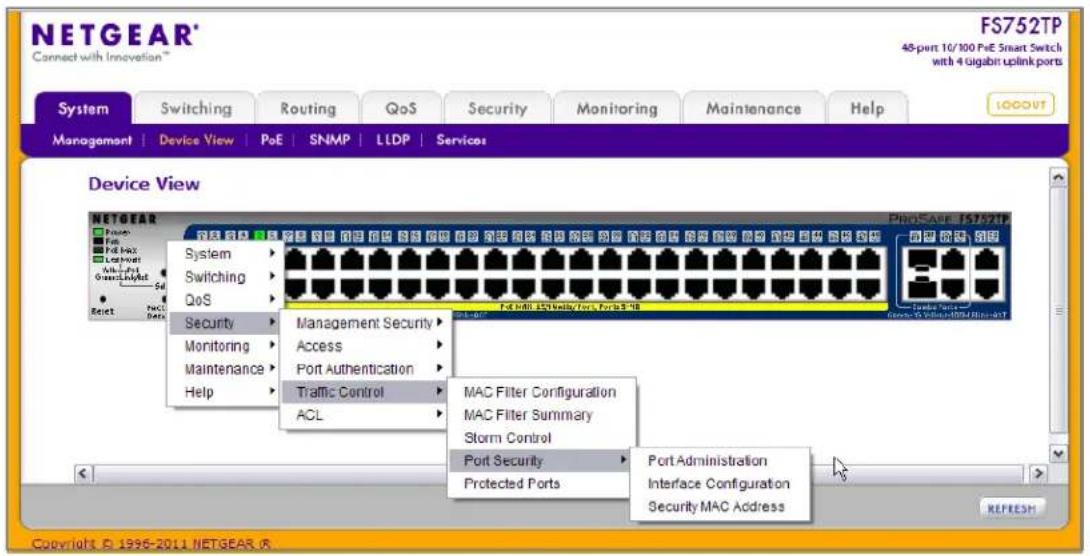Viewport: 1090px width, 556px height.
Task: Click the green lit port indicator
Action: [x=261, y=236]
